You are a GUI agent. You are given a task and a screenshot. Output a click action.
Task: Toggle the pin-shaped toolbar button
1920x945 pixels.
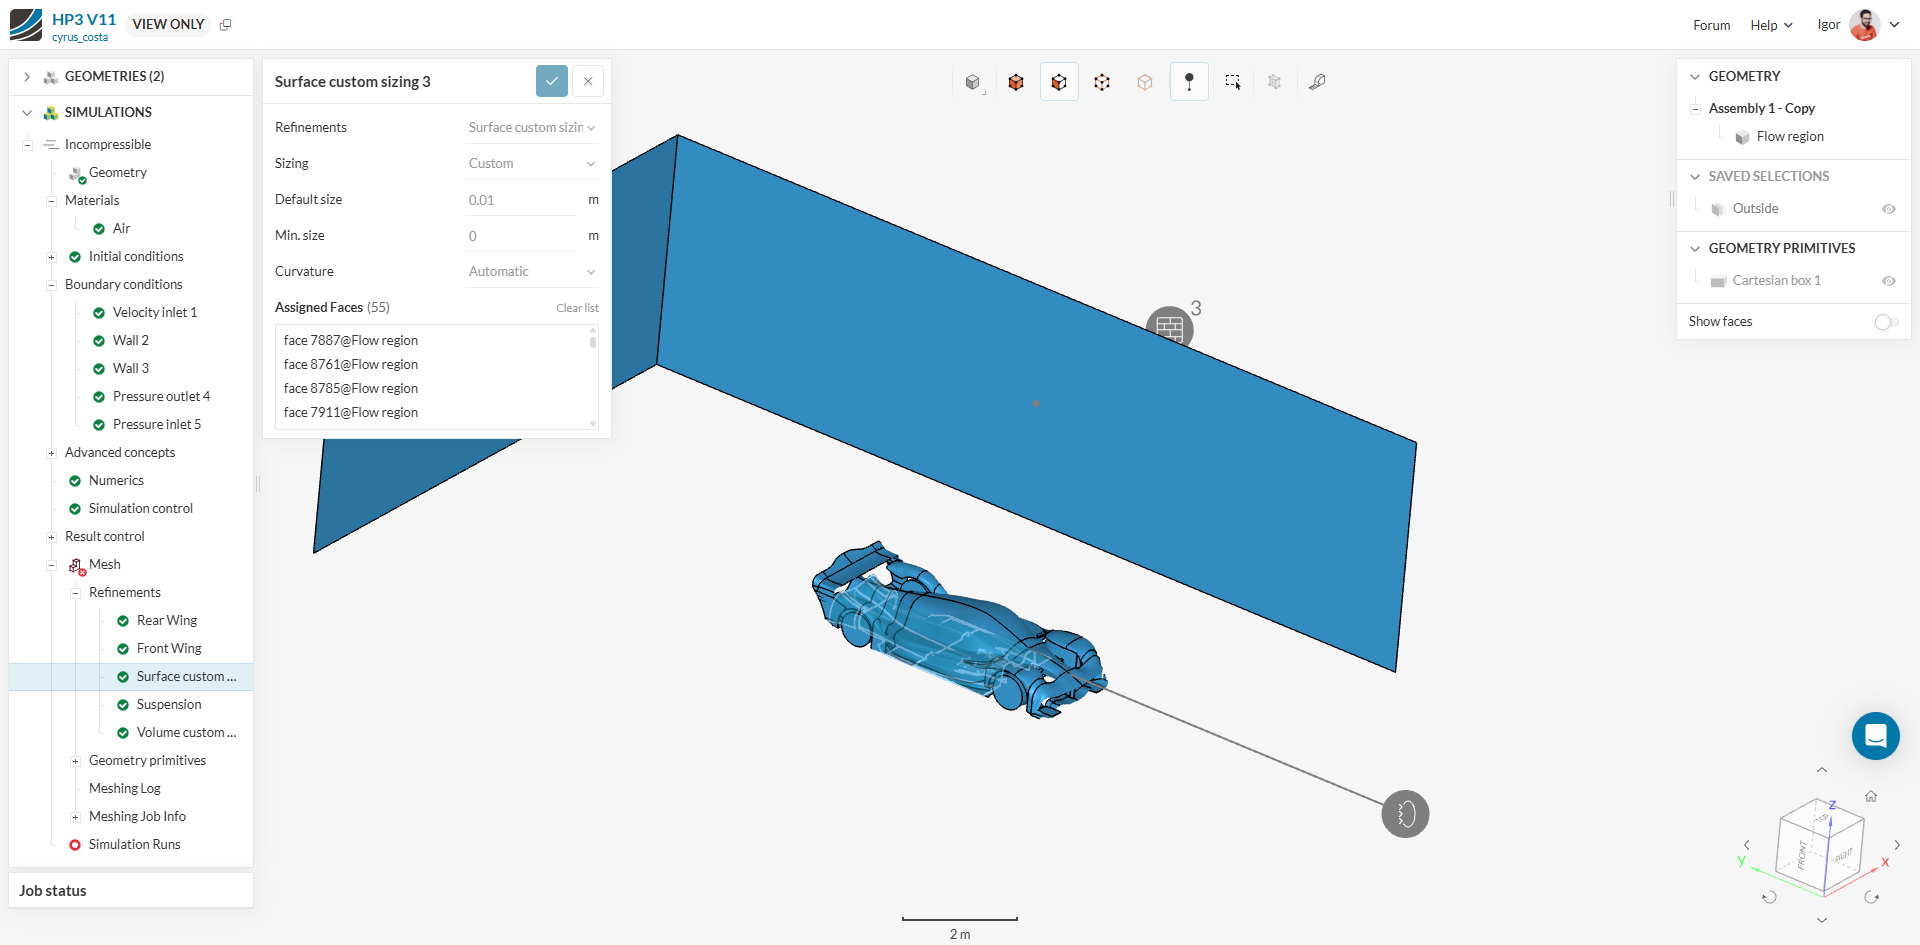tap(1189, 82)
